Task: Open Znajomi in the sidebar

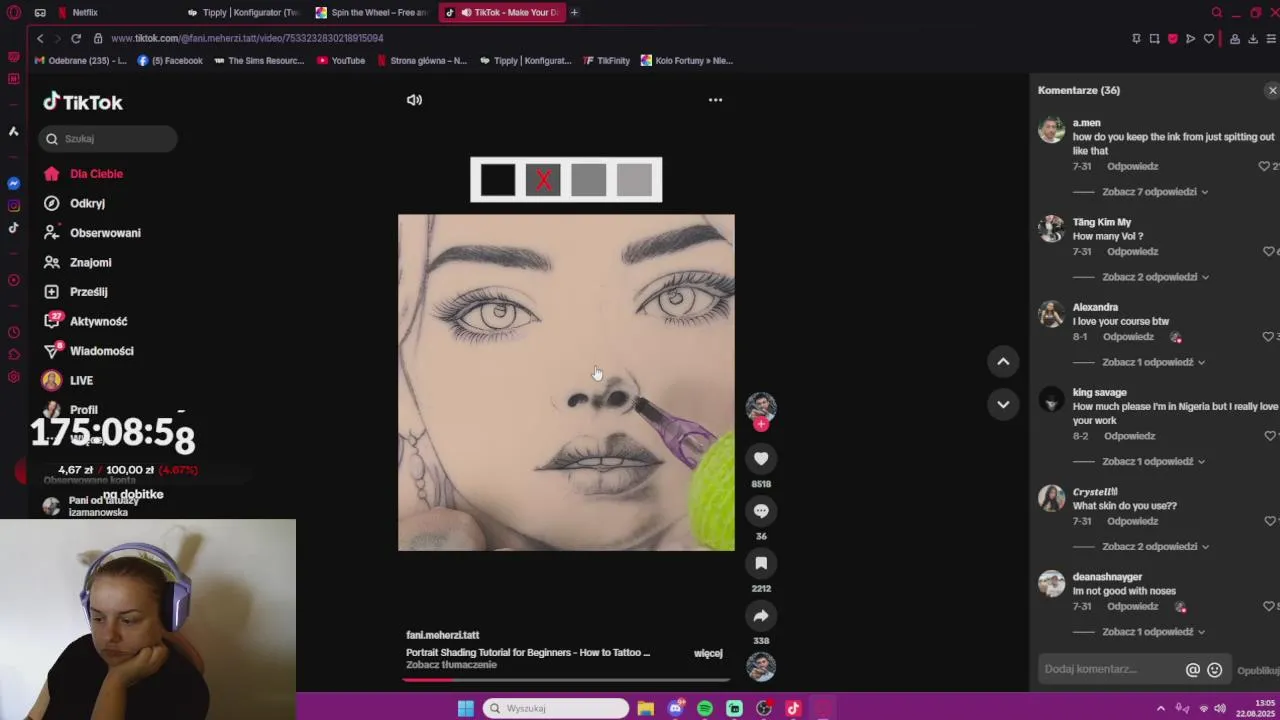Action: tap(90, 262)
